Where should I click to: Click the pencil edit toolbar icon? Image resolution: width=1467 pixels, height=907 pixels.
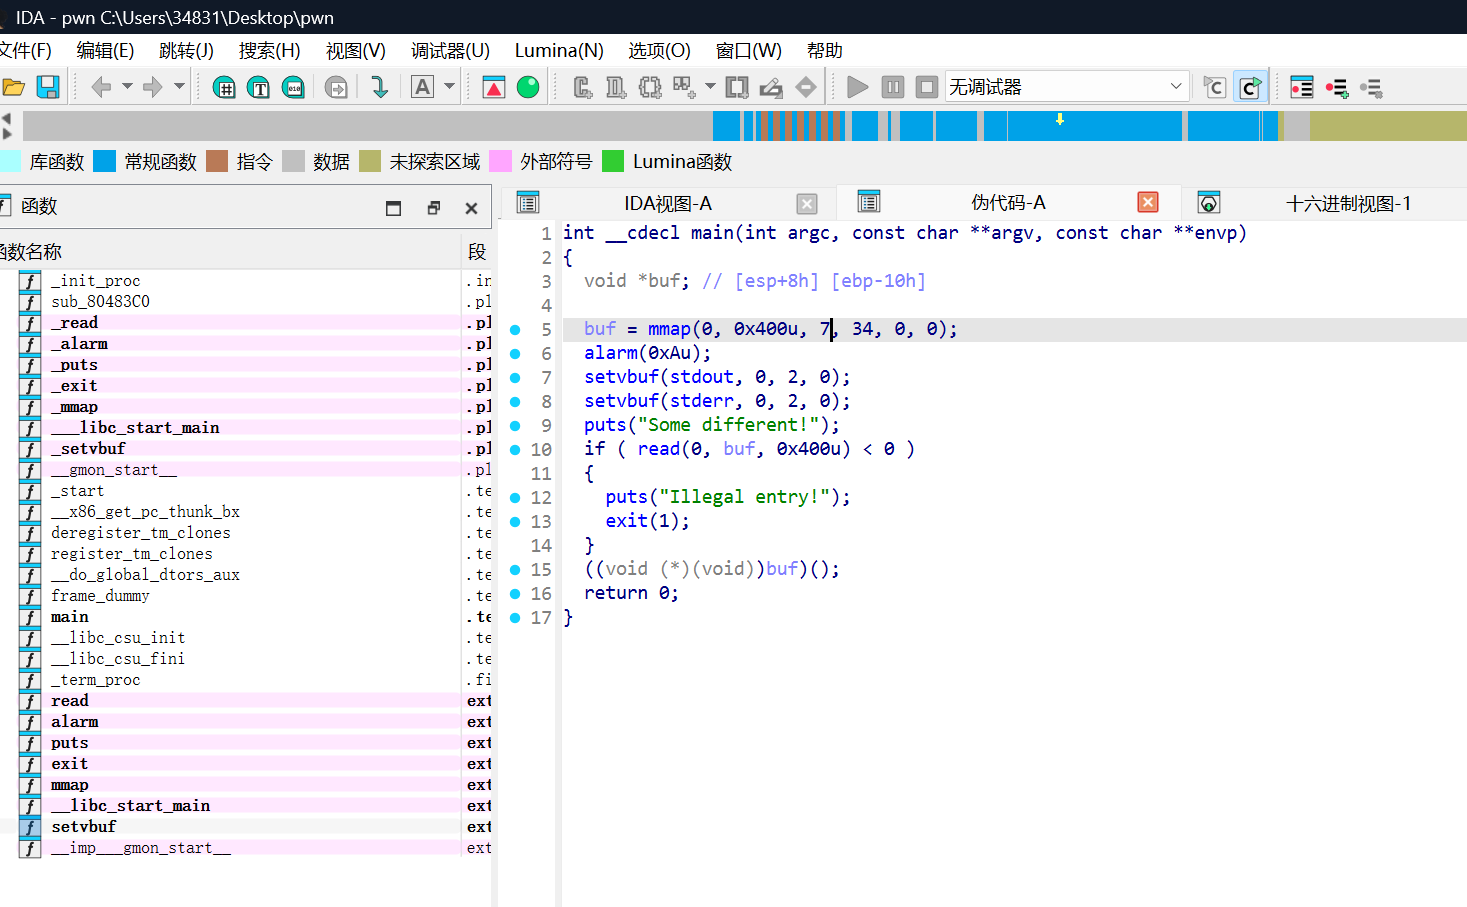[x=771, y=88]
